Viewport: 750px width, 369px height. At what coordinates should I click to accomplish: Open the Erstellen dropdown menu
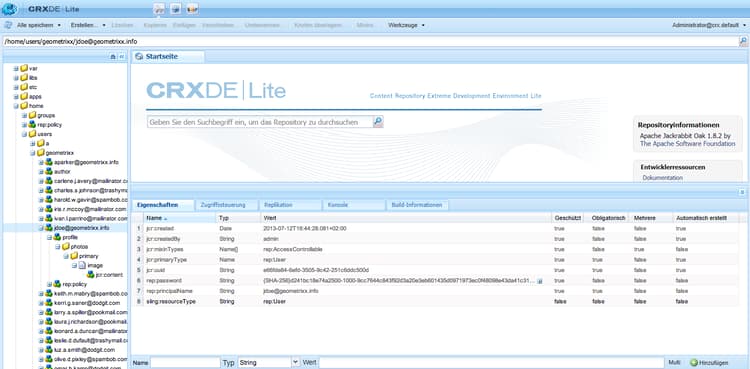pyautogui.click(x=88, y=25)
